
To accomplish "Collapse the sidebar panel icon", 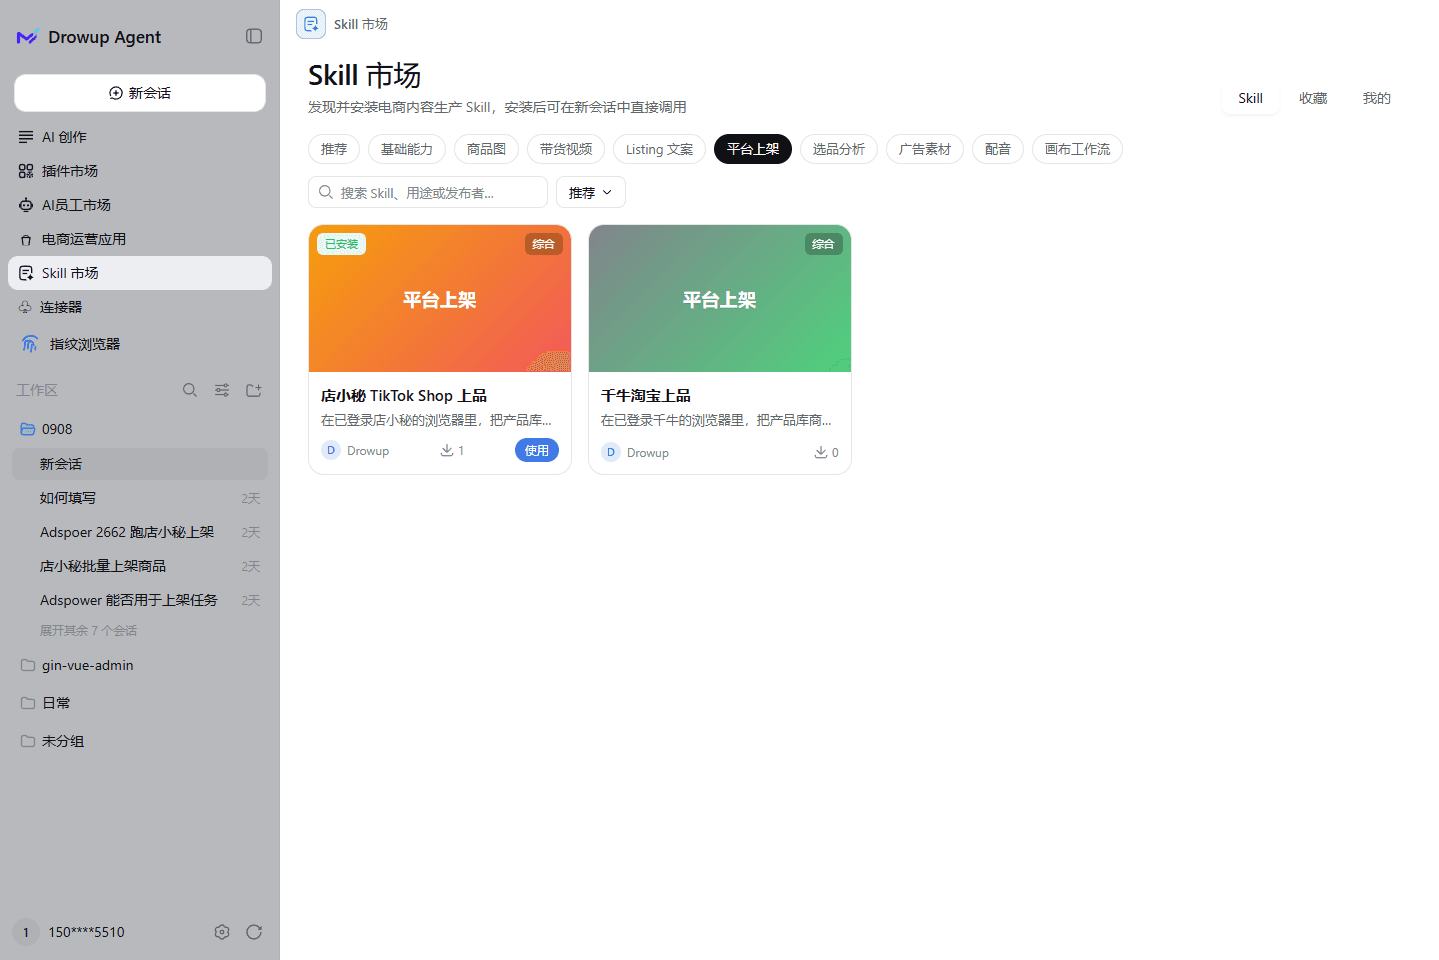I will tap(254, 36).
